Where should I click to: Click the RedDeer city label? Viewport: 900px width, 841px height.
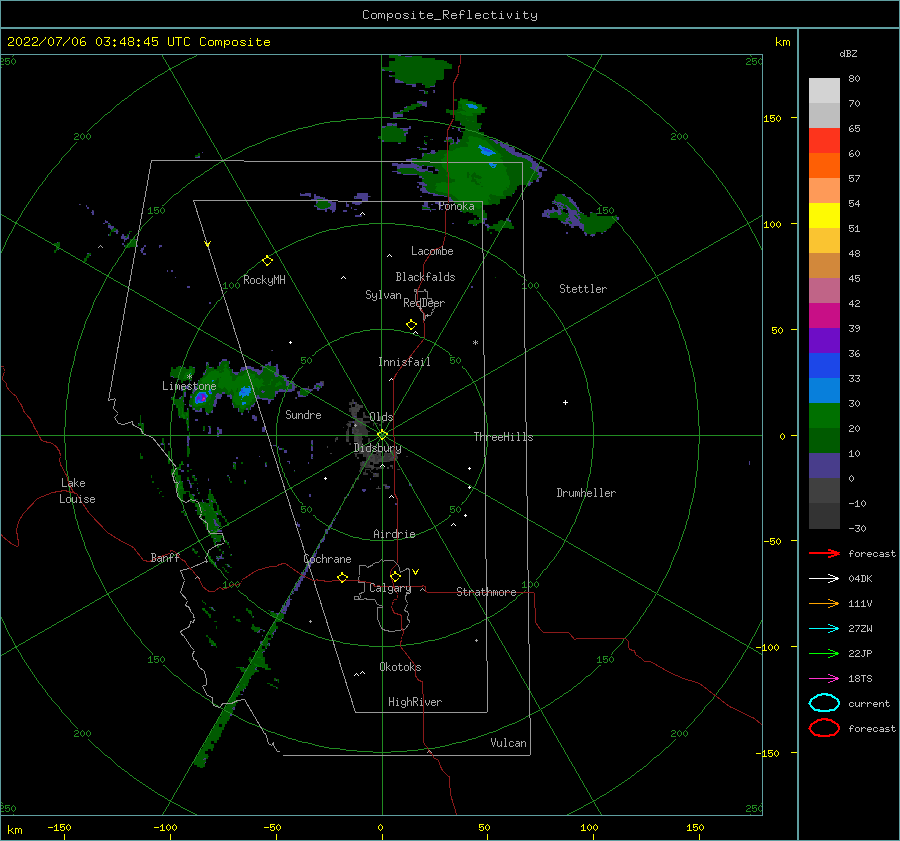[424, 303]
